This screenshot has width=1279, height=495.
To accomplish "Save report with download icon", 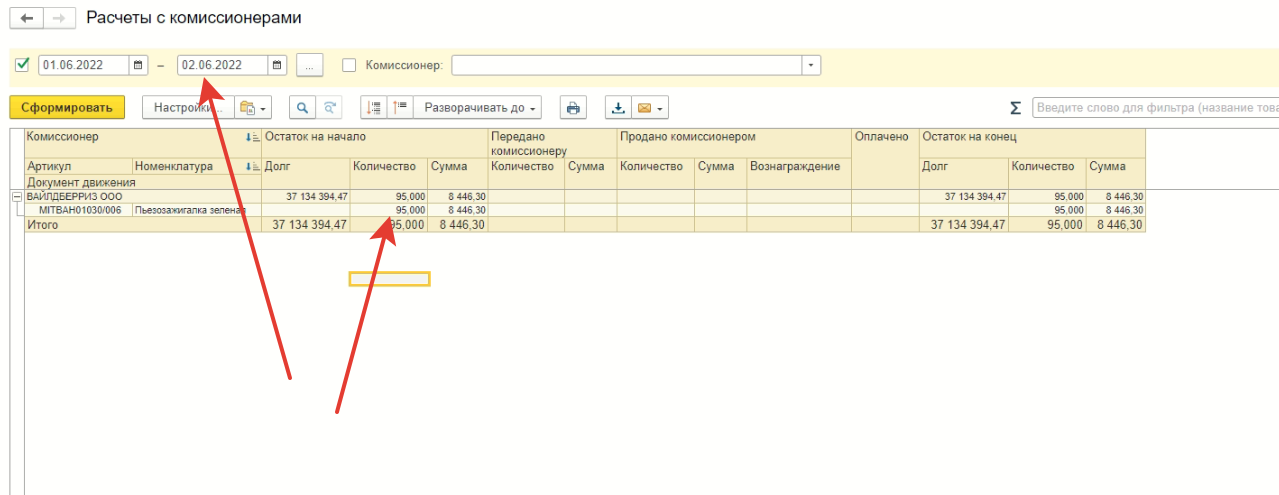I will (x=618, y=107).
